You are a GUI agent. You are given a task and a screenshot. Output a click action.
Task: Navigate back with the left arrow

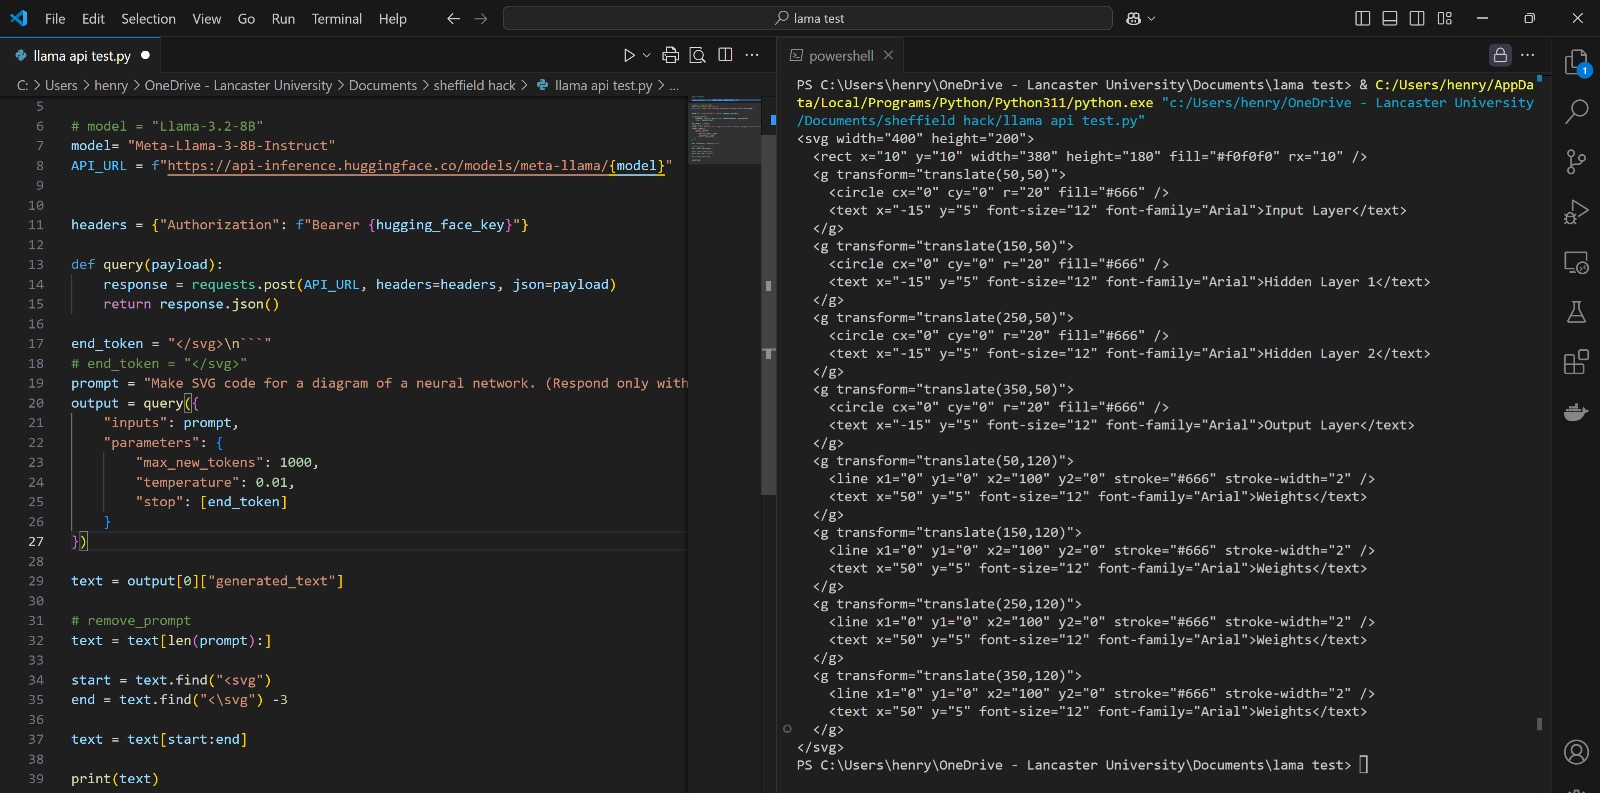(x=453, y=19)
